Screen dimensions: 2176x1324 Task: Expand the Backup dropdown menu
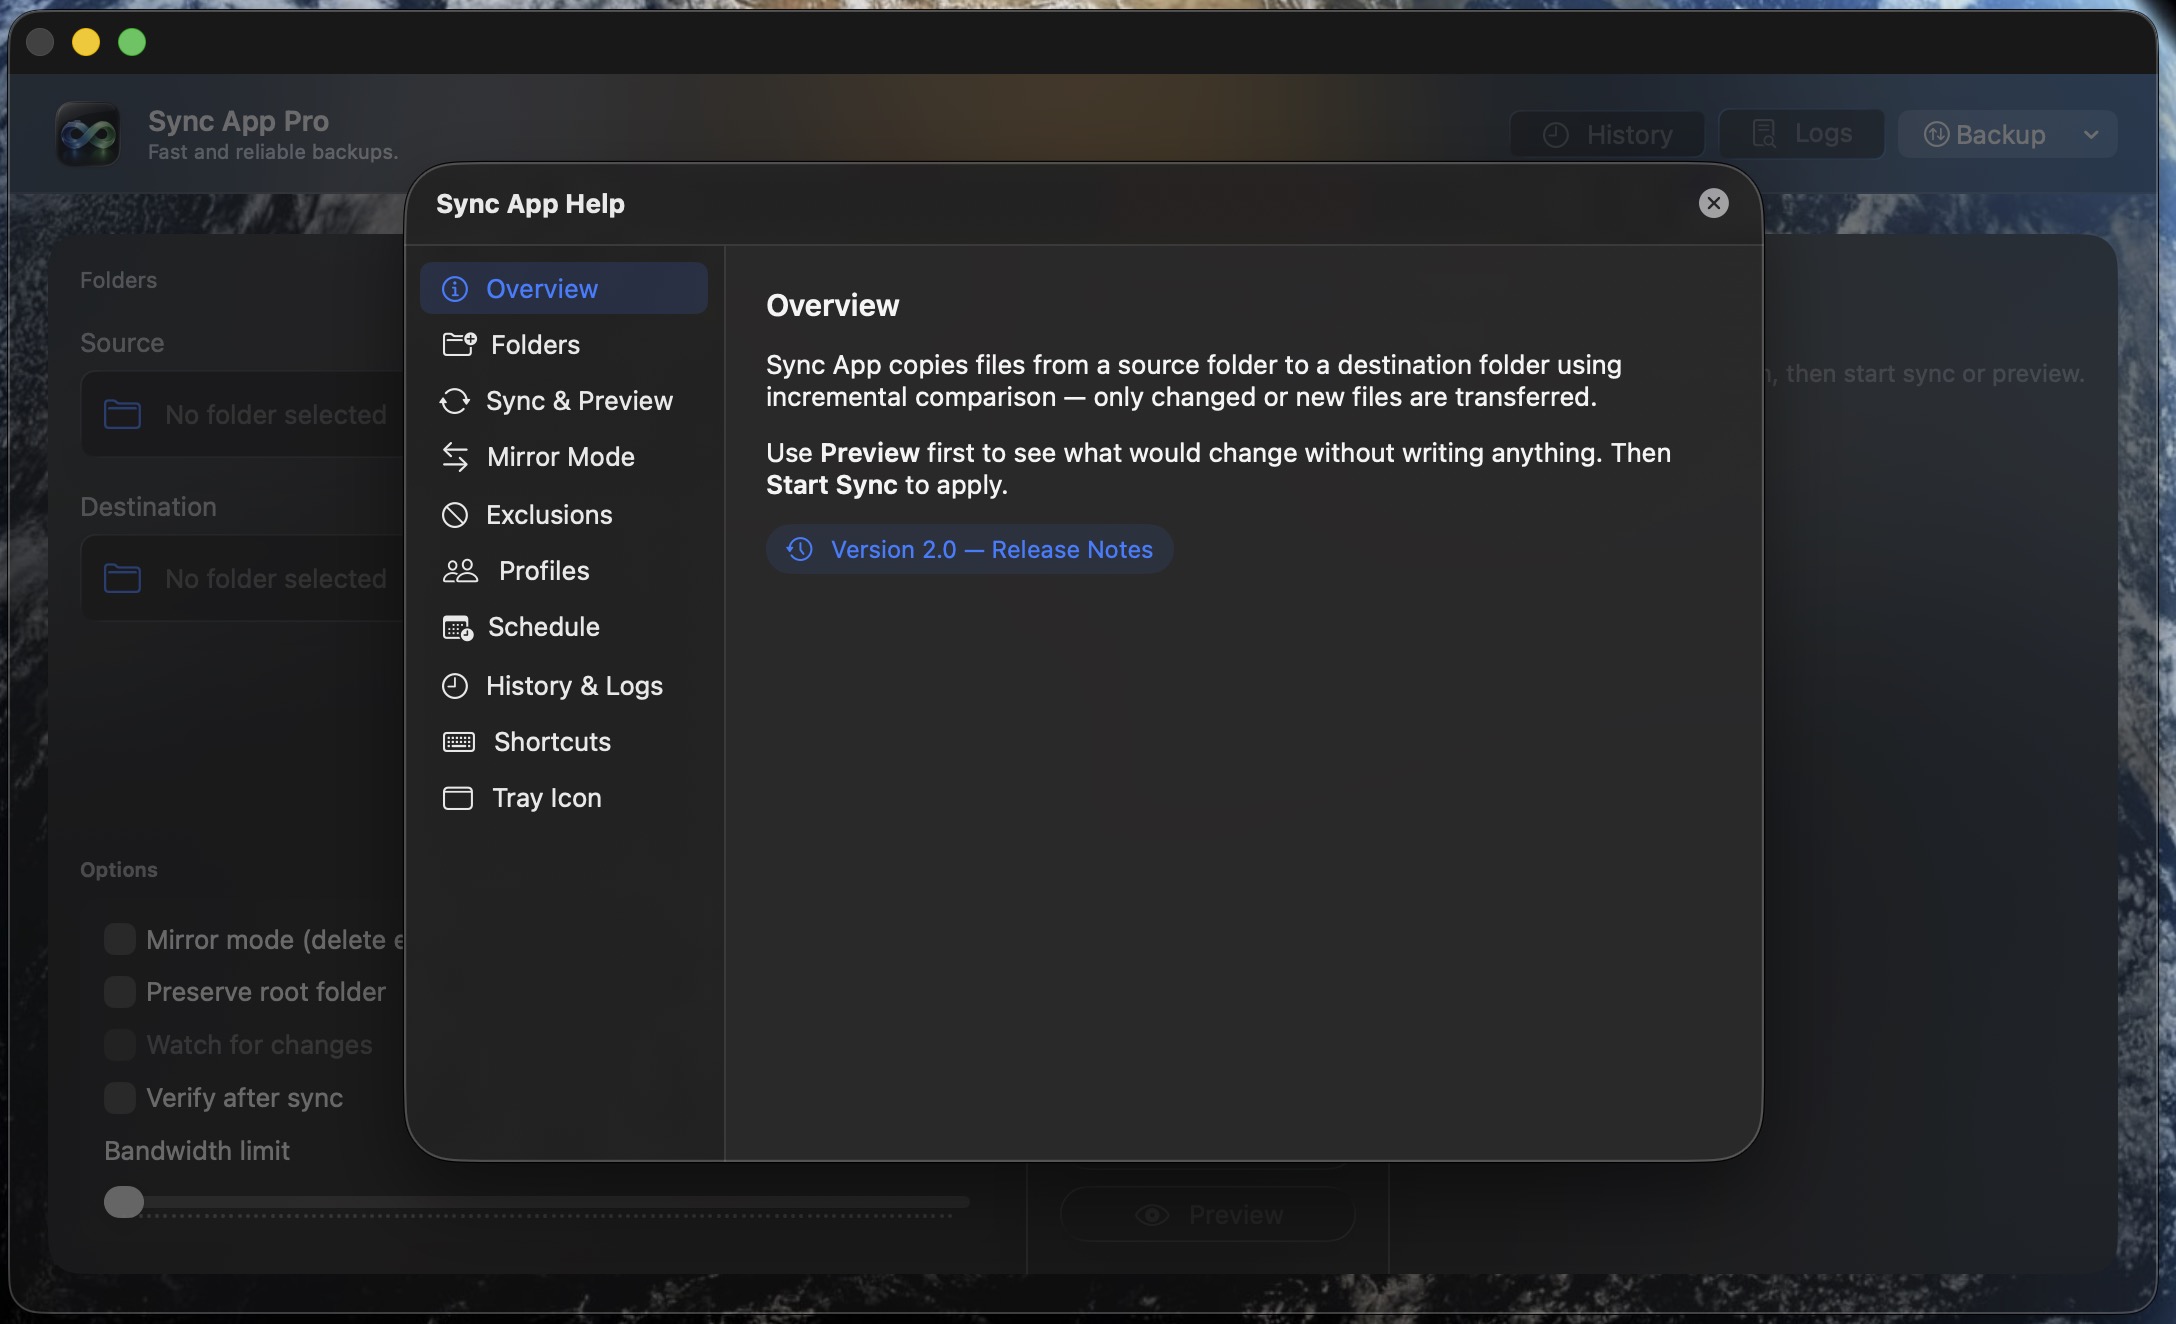click(2090, 134)
